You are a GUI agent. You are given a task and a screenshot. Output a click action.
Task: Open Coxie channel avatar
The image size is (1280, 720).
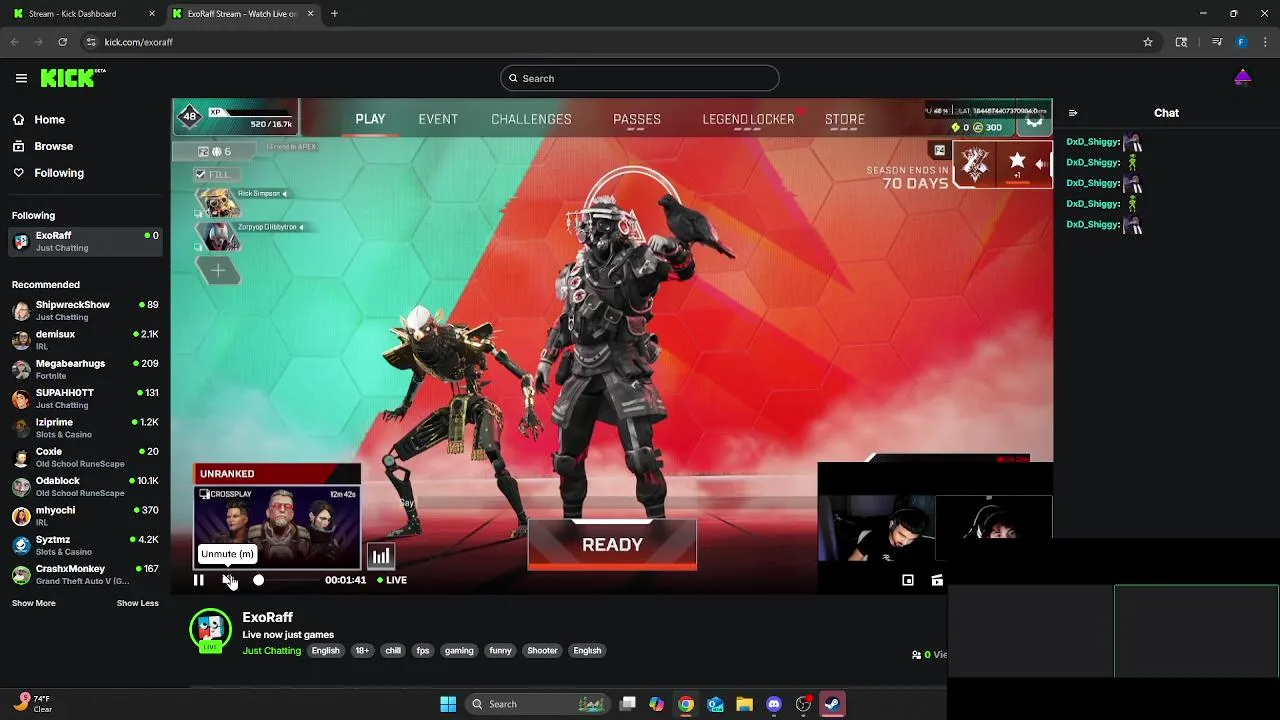click(21, 457)
